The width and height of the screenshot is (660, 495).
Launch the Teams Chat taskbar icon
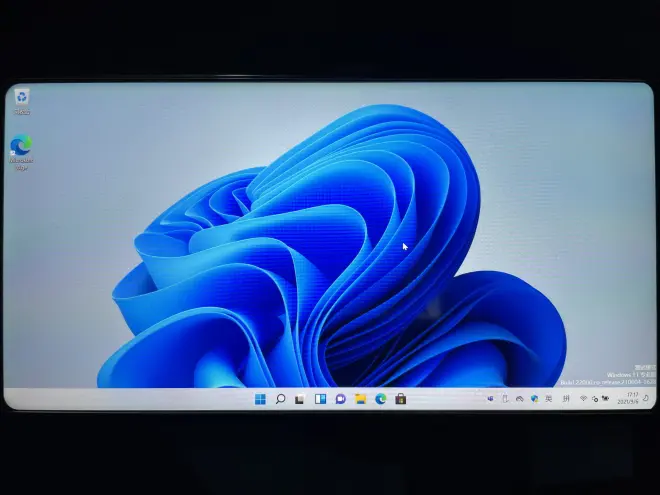click(x=341, y=399)
